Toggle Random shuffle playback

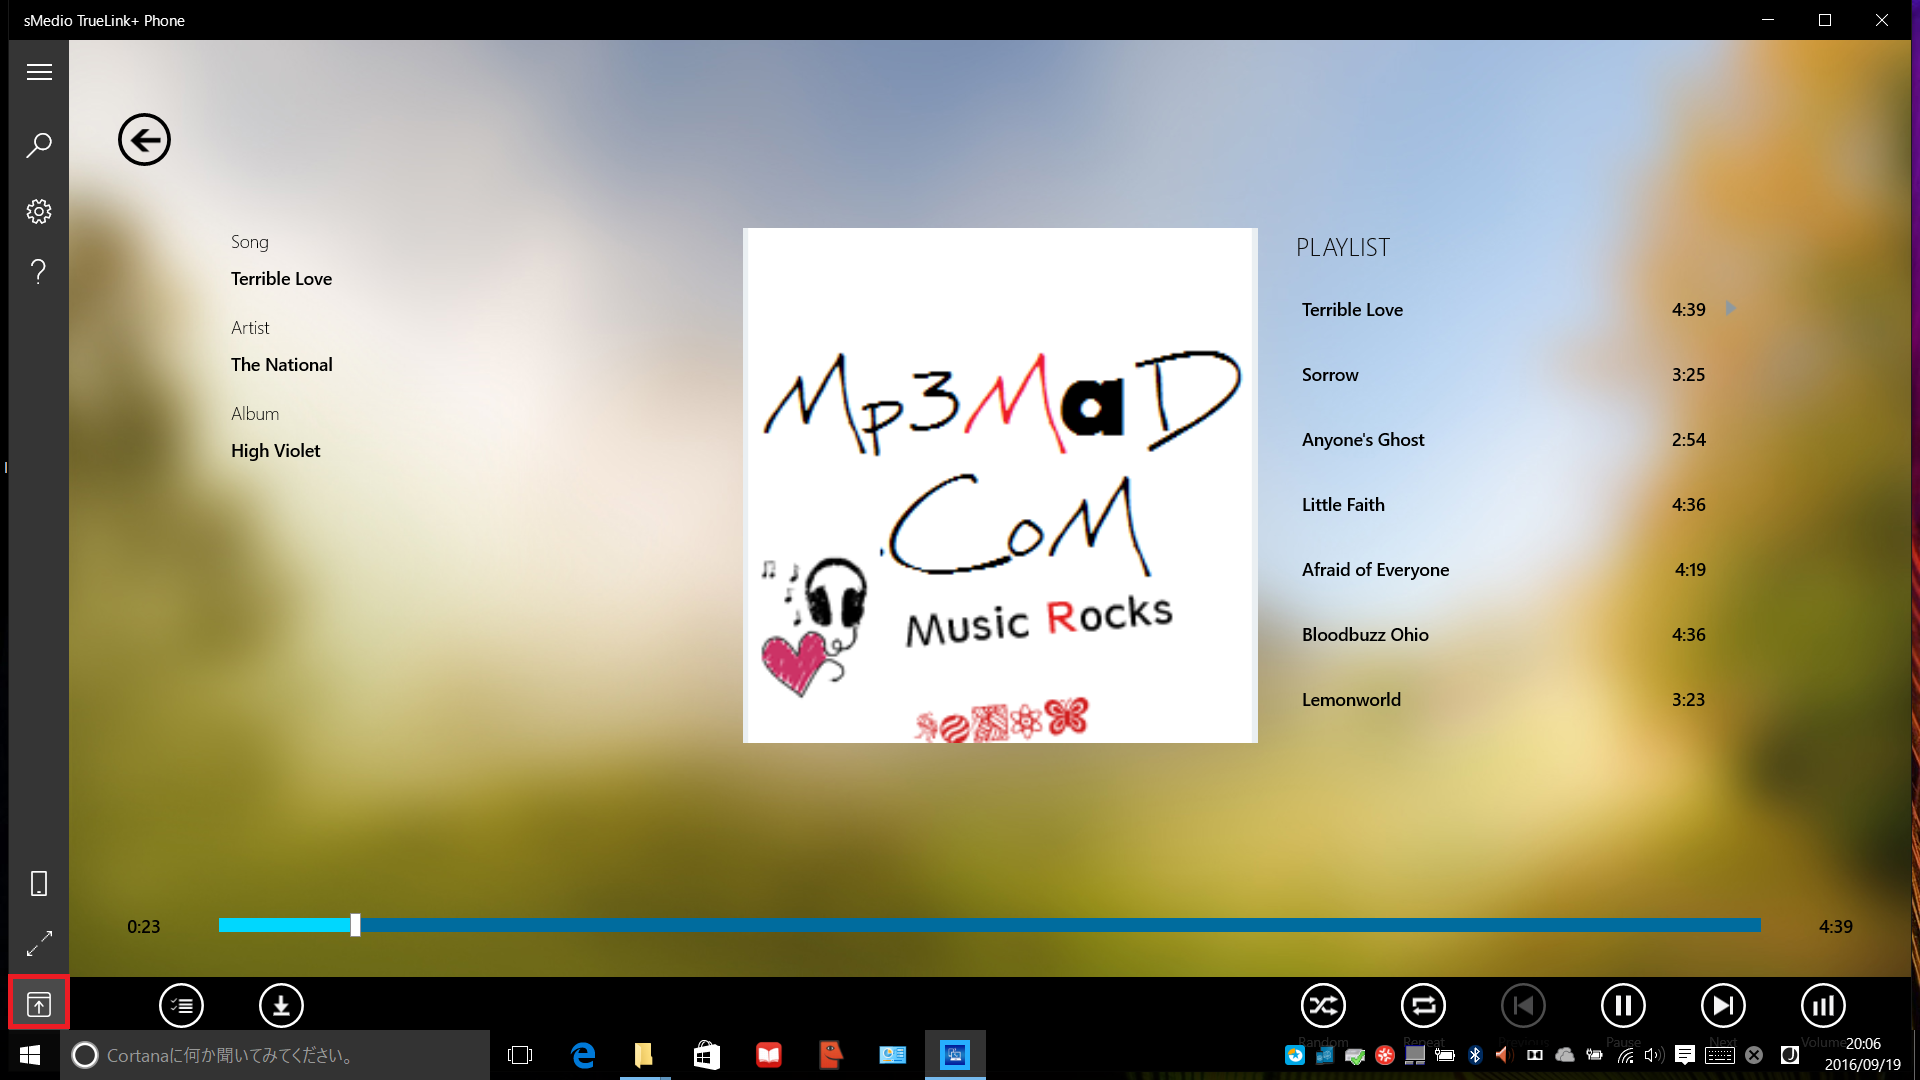pos(1323,1005)
